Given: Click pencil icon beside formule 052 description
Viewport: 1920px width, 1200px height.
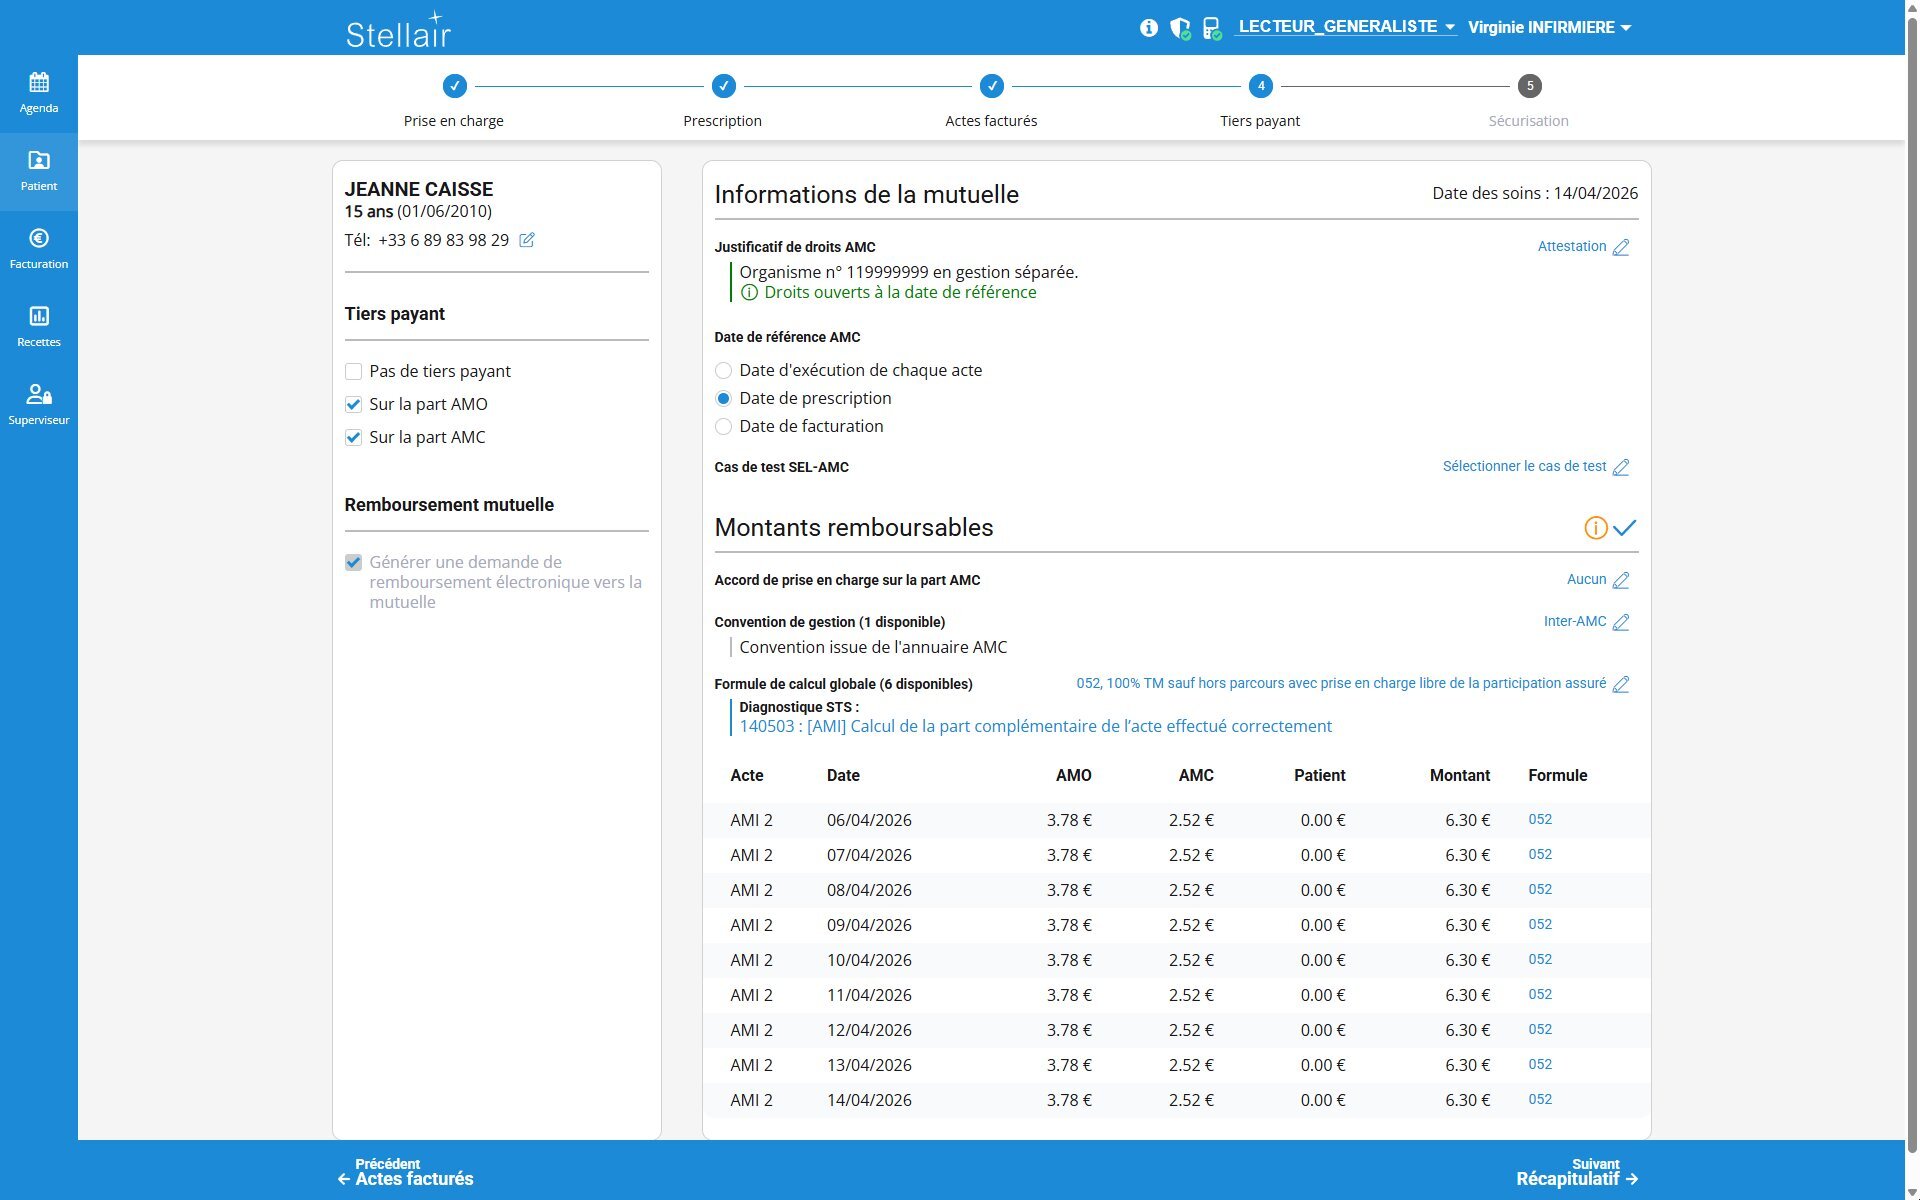Looking at the screenshot, I should [1621, 684].
